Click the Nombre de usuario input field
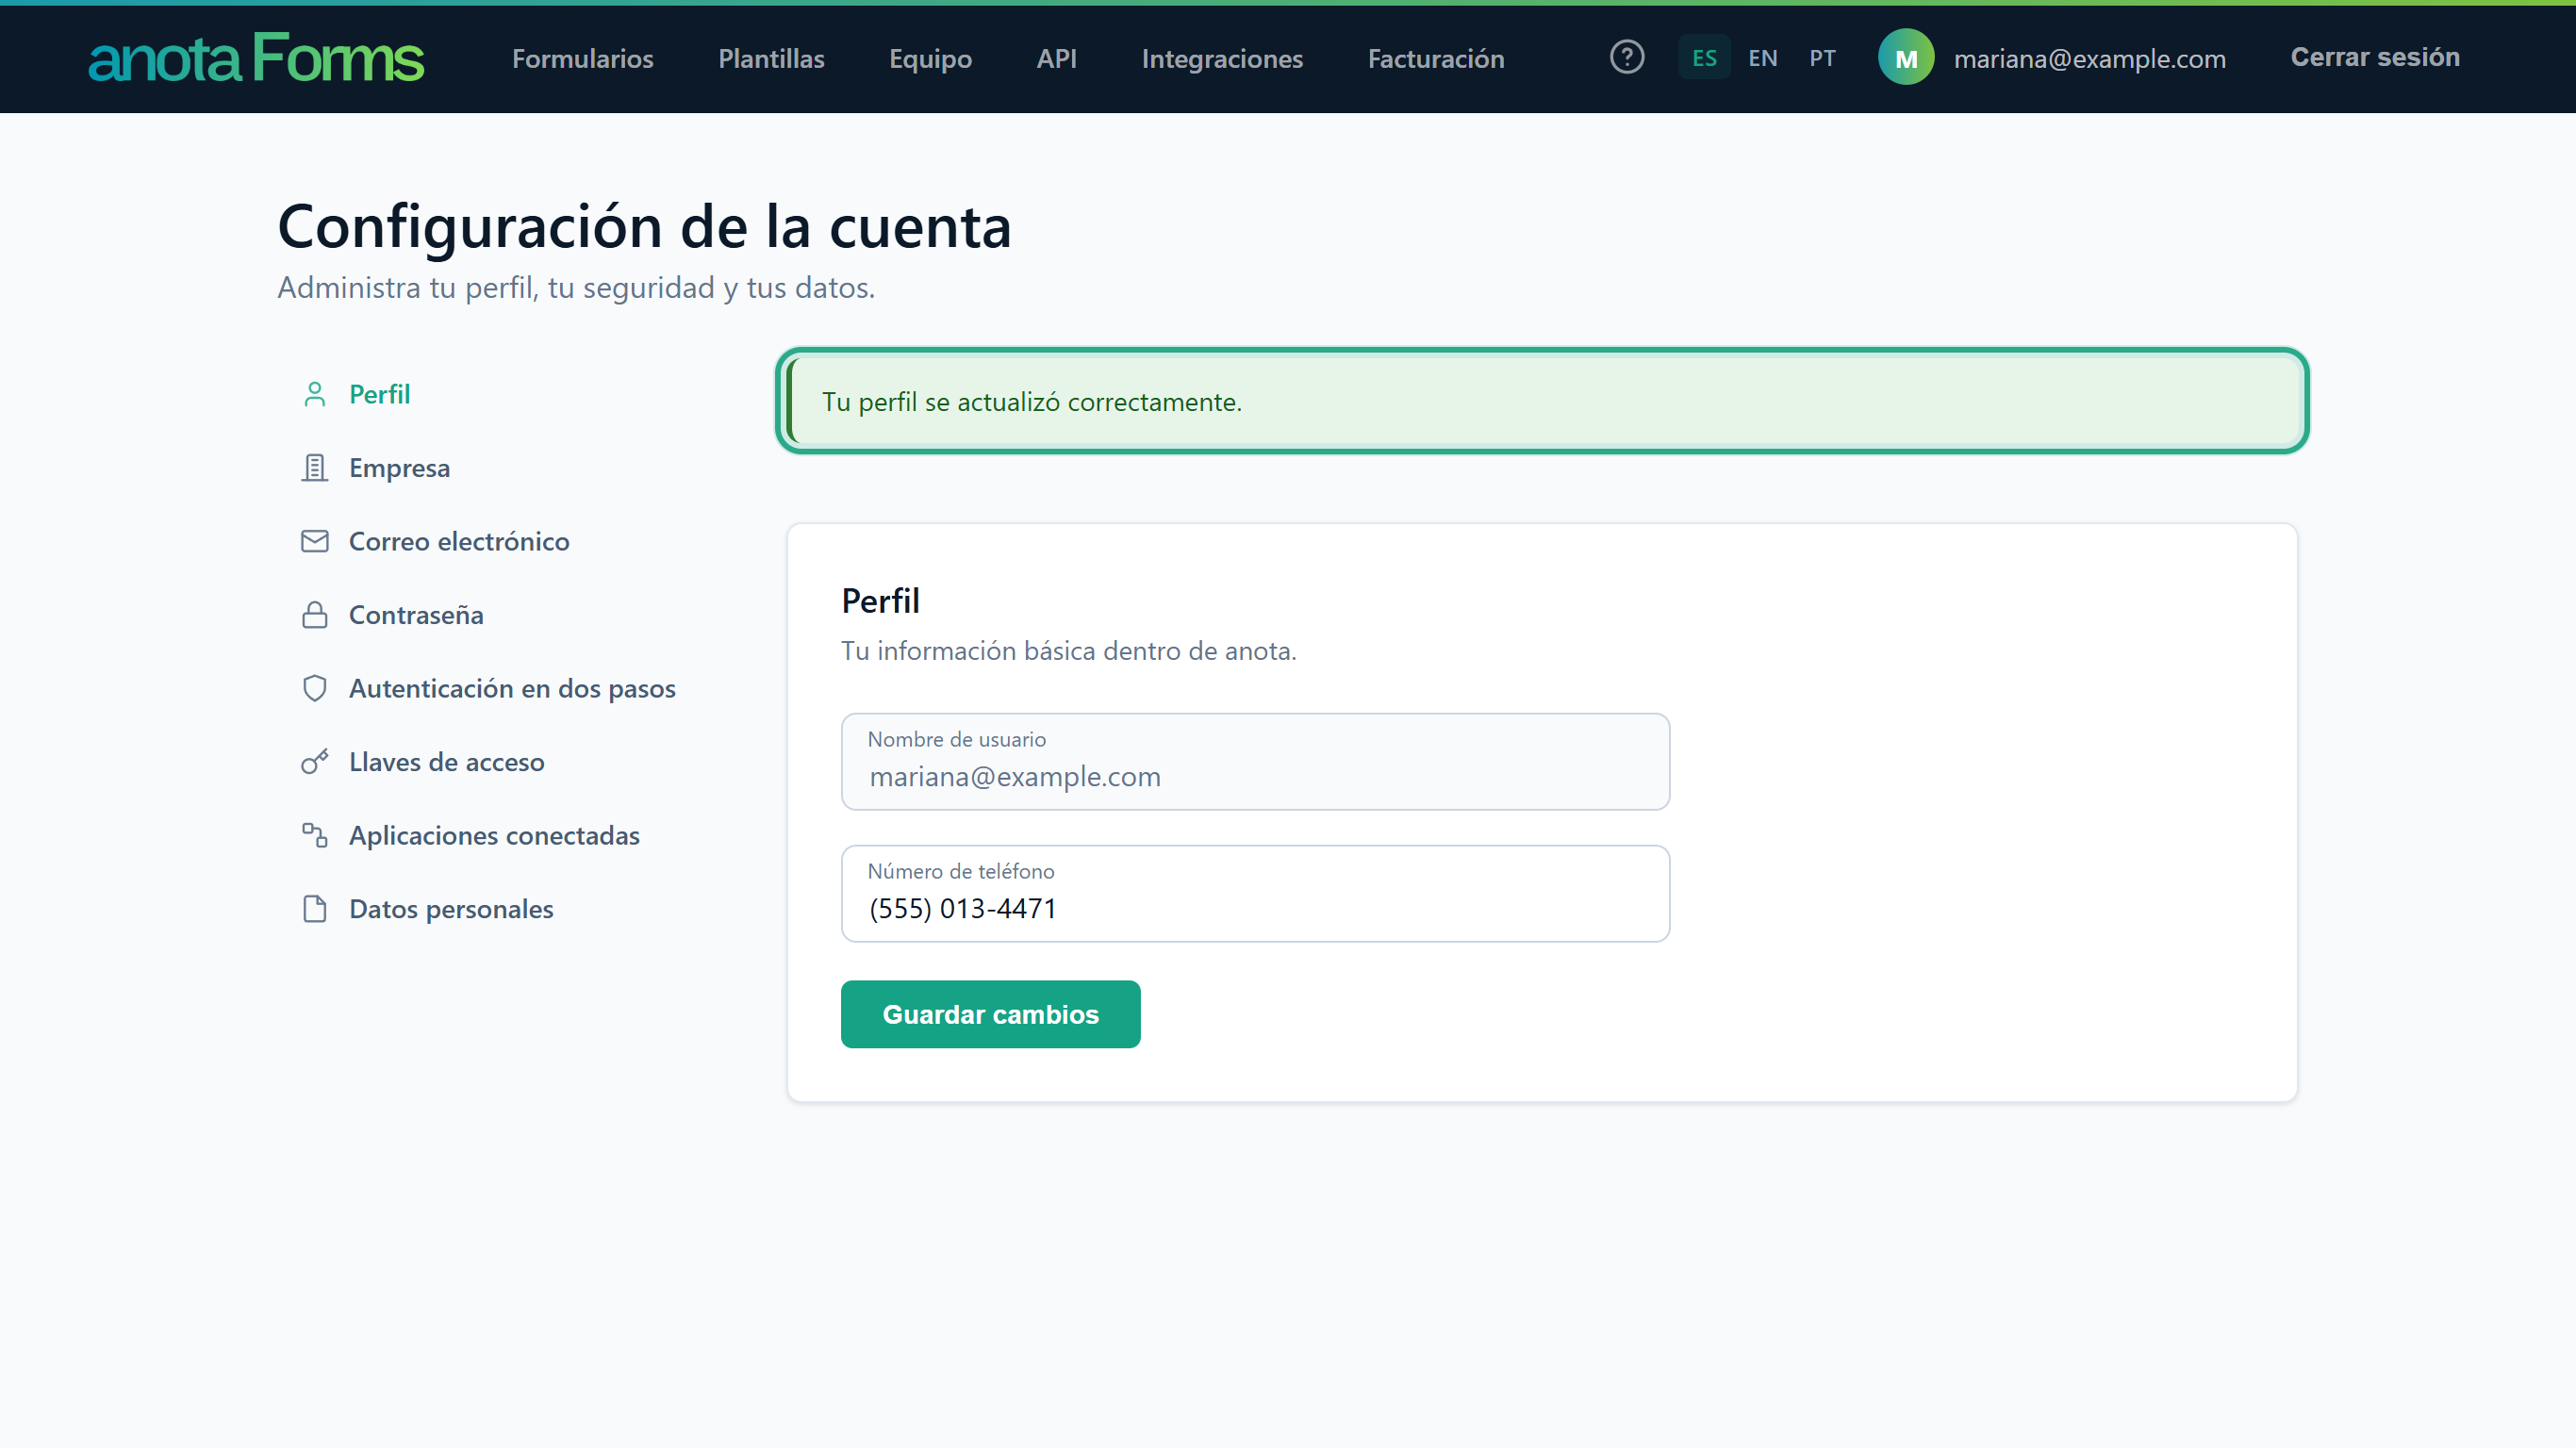Viewport: 2576px width, 1448px height. click(x=1255, y=762)
